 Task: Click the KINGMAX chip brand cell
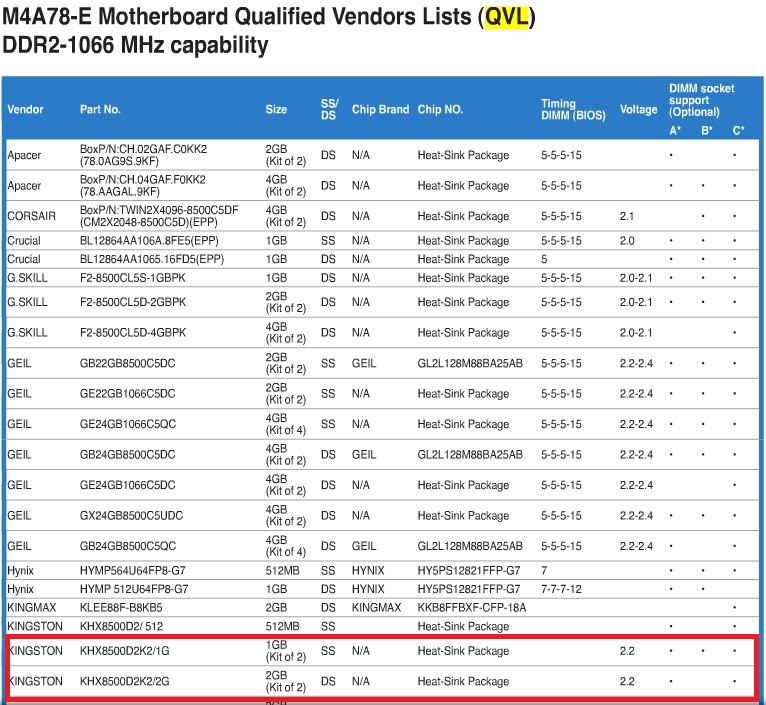[376, 608]
